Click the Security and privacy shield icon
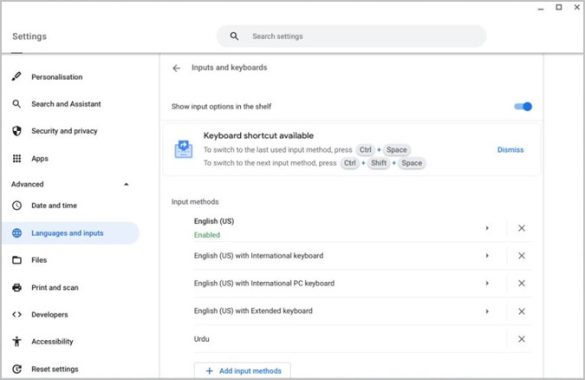 point(17,131)
